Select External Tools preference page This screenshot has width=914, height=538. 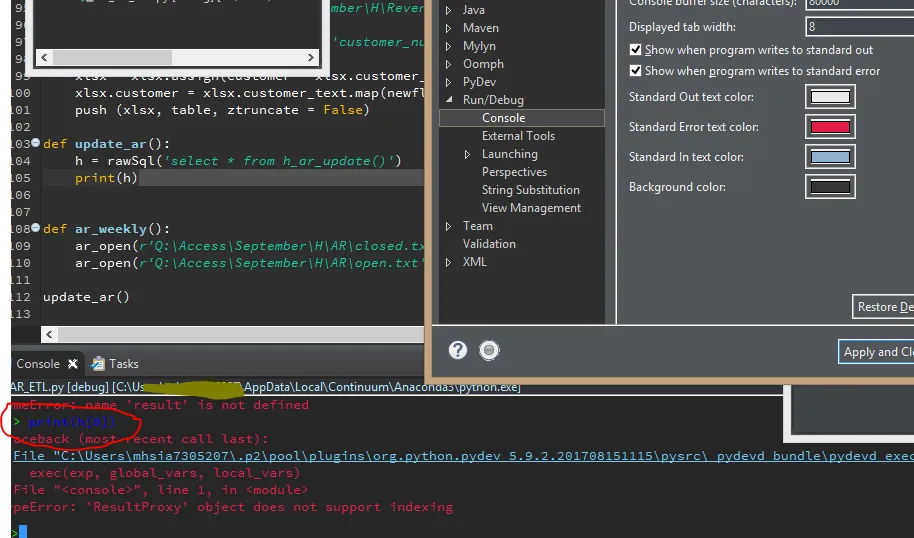518,136
